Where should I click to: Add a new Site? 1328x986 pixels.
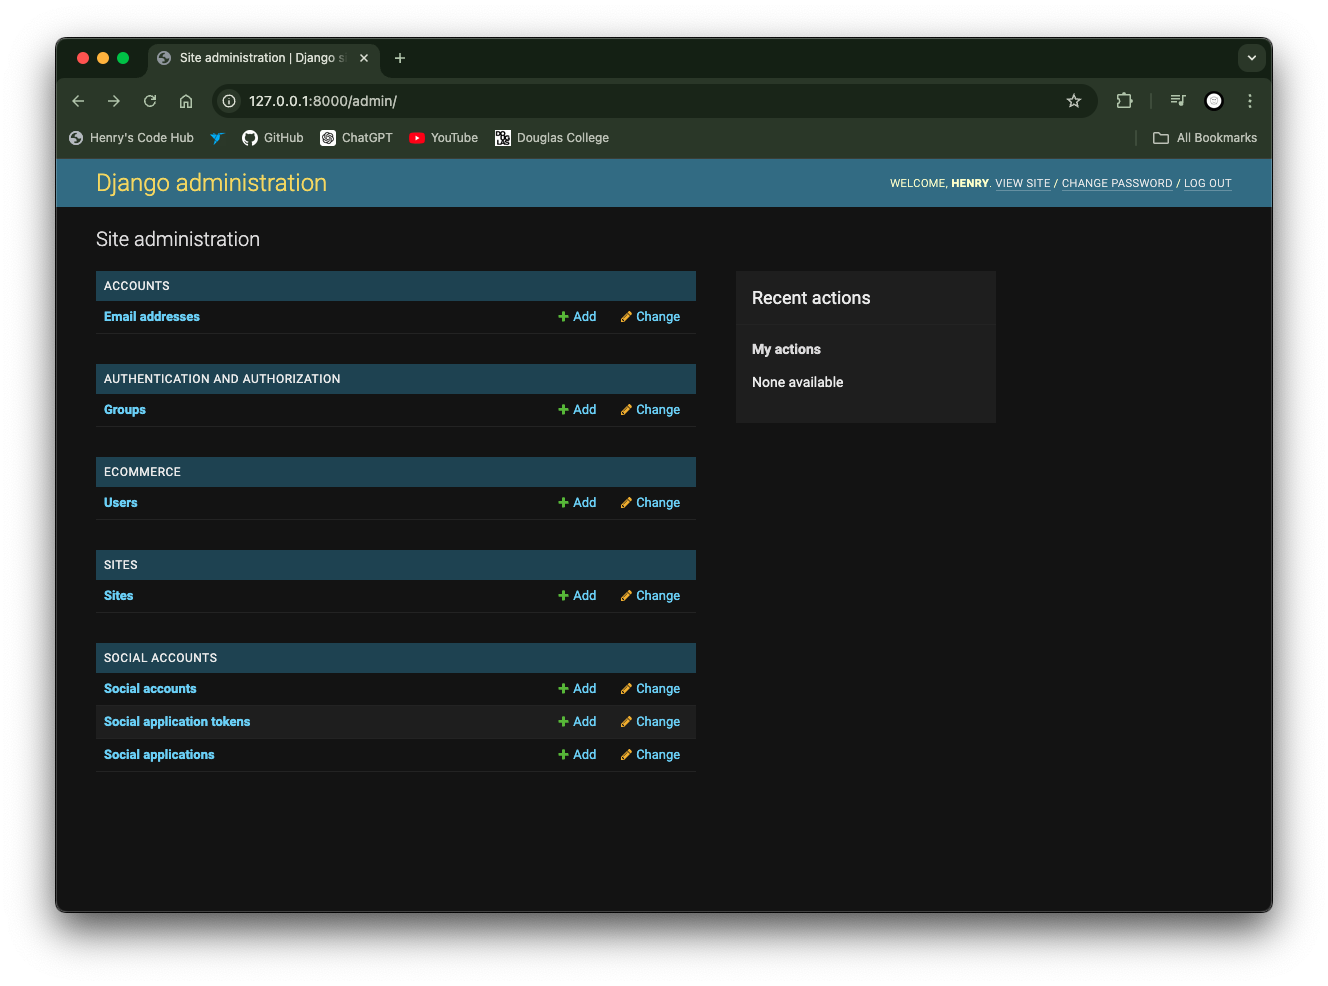tap(577, 596)
